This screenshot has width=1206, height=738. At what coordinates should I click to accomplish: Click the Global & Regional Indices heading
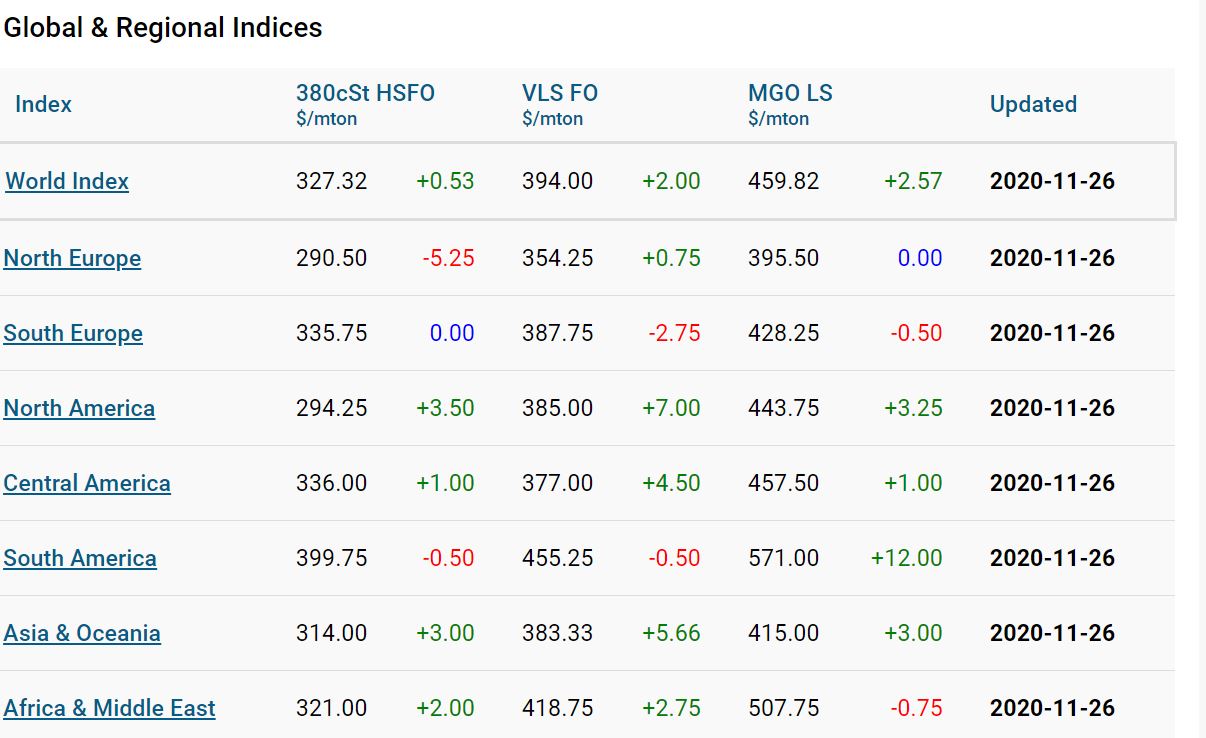pyautogui.click(x=163, y=27)
